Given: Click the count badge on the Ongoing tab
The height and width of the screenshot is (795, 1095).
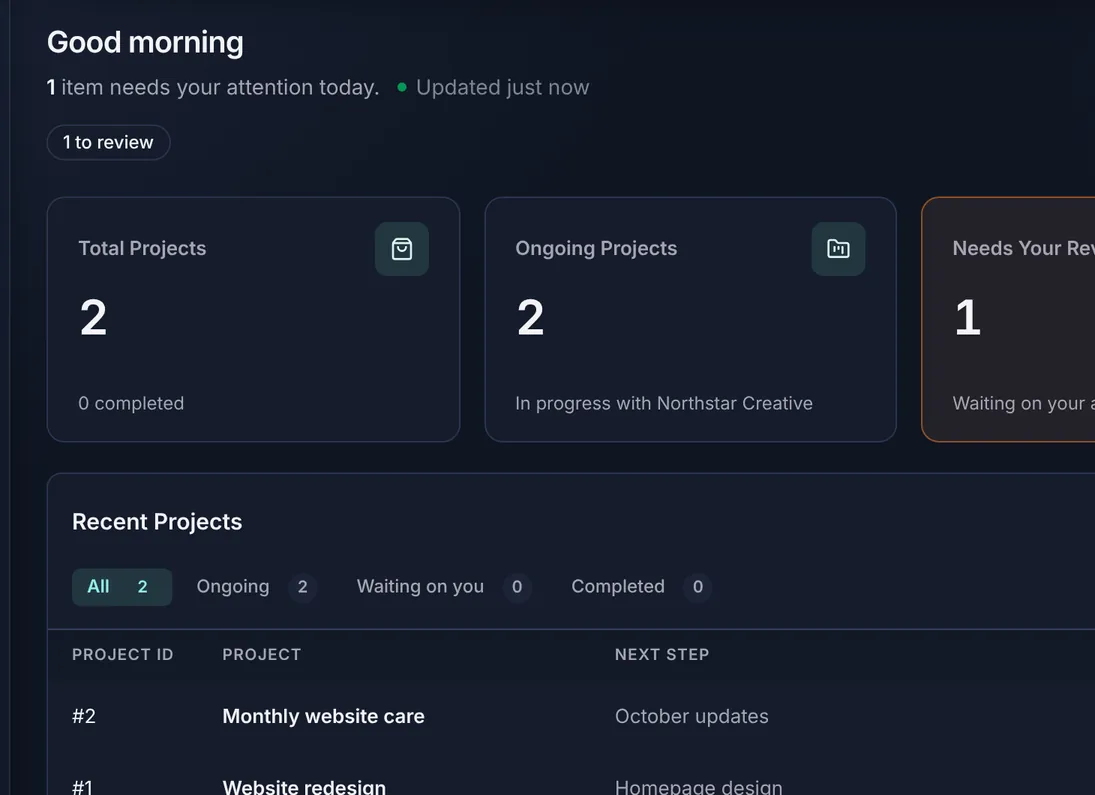Looking at the screenshot, I should (x=302, y=587).
